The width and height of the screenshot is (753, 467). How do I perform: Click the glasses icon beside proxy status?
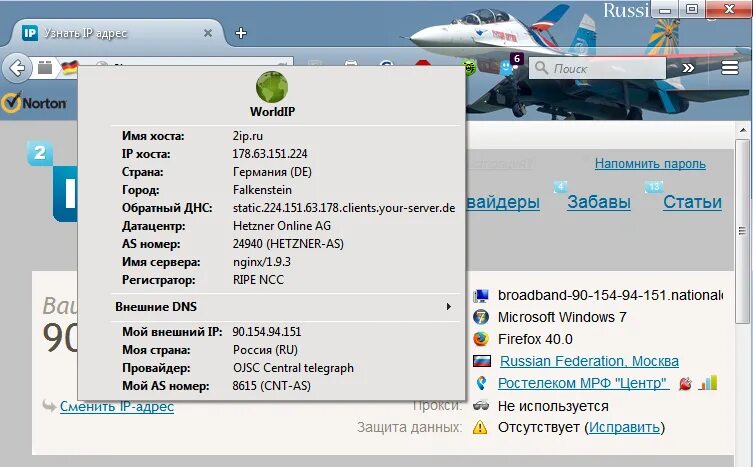[x=481, y=406]
